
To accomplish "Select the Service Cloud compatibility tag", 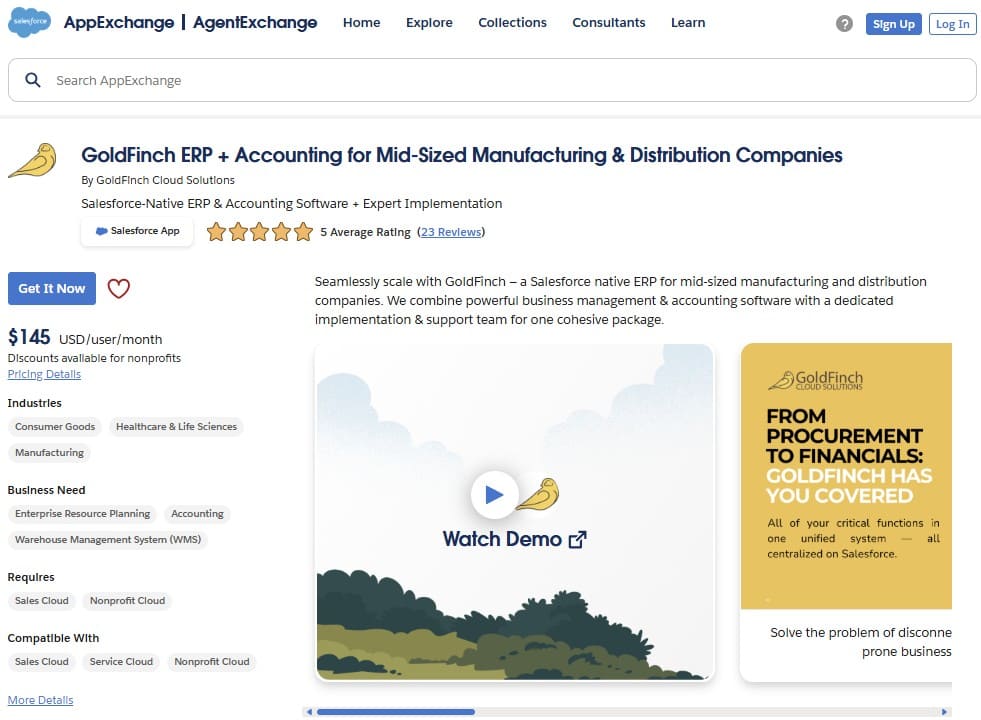I will (x=121, y=662).
